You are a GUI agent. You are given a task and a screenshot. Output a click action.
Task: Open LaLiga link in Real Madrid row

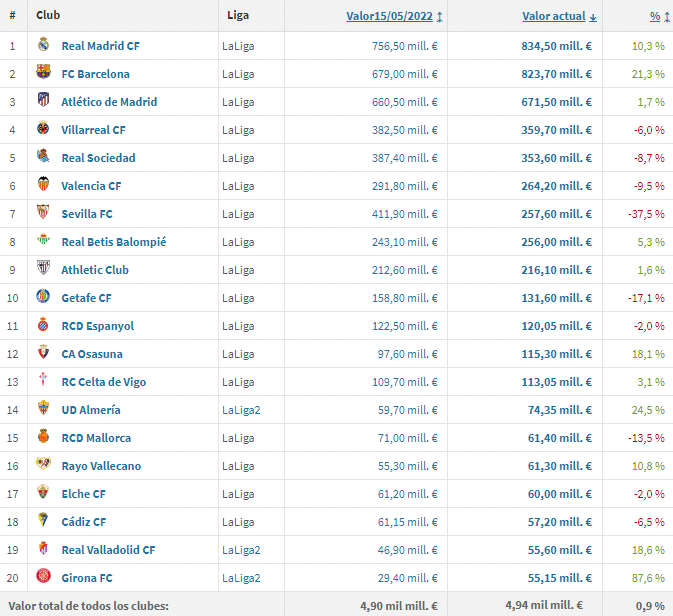pyautogui.click(x=238, y=46)
